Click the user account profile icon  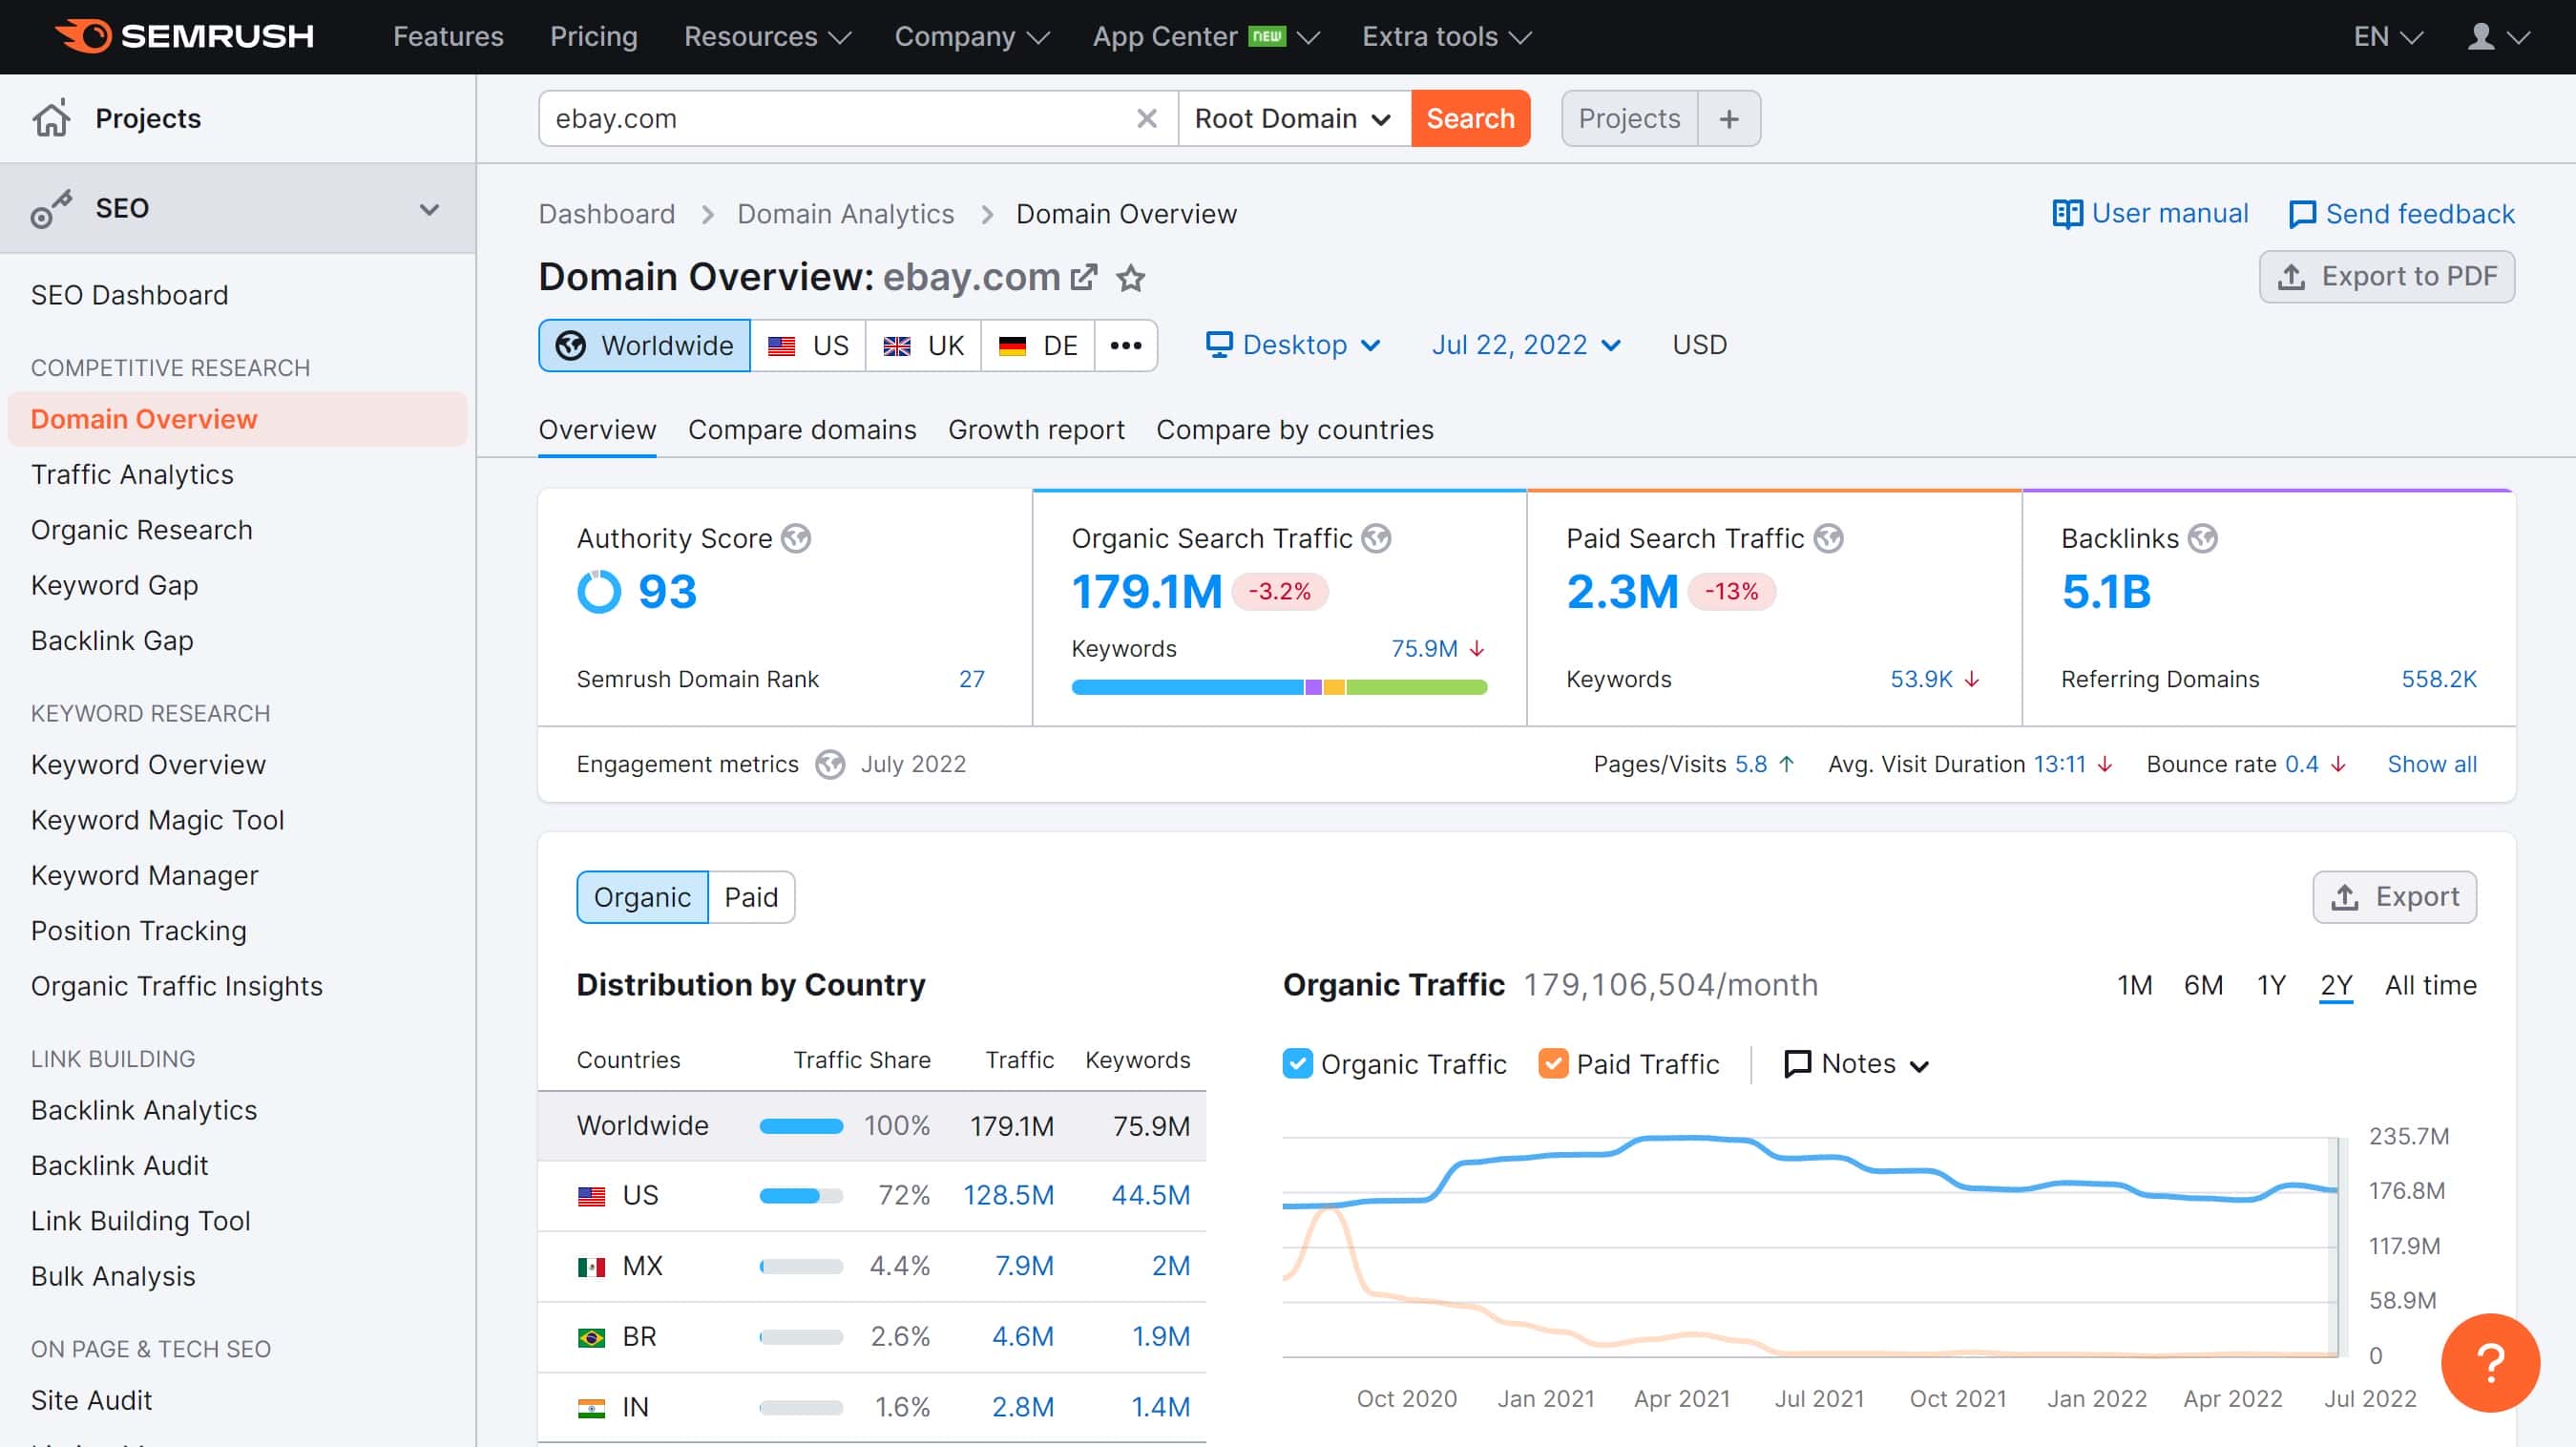tap(2482, 37)
